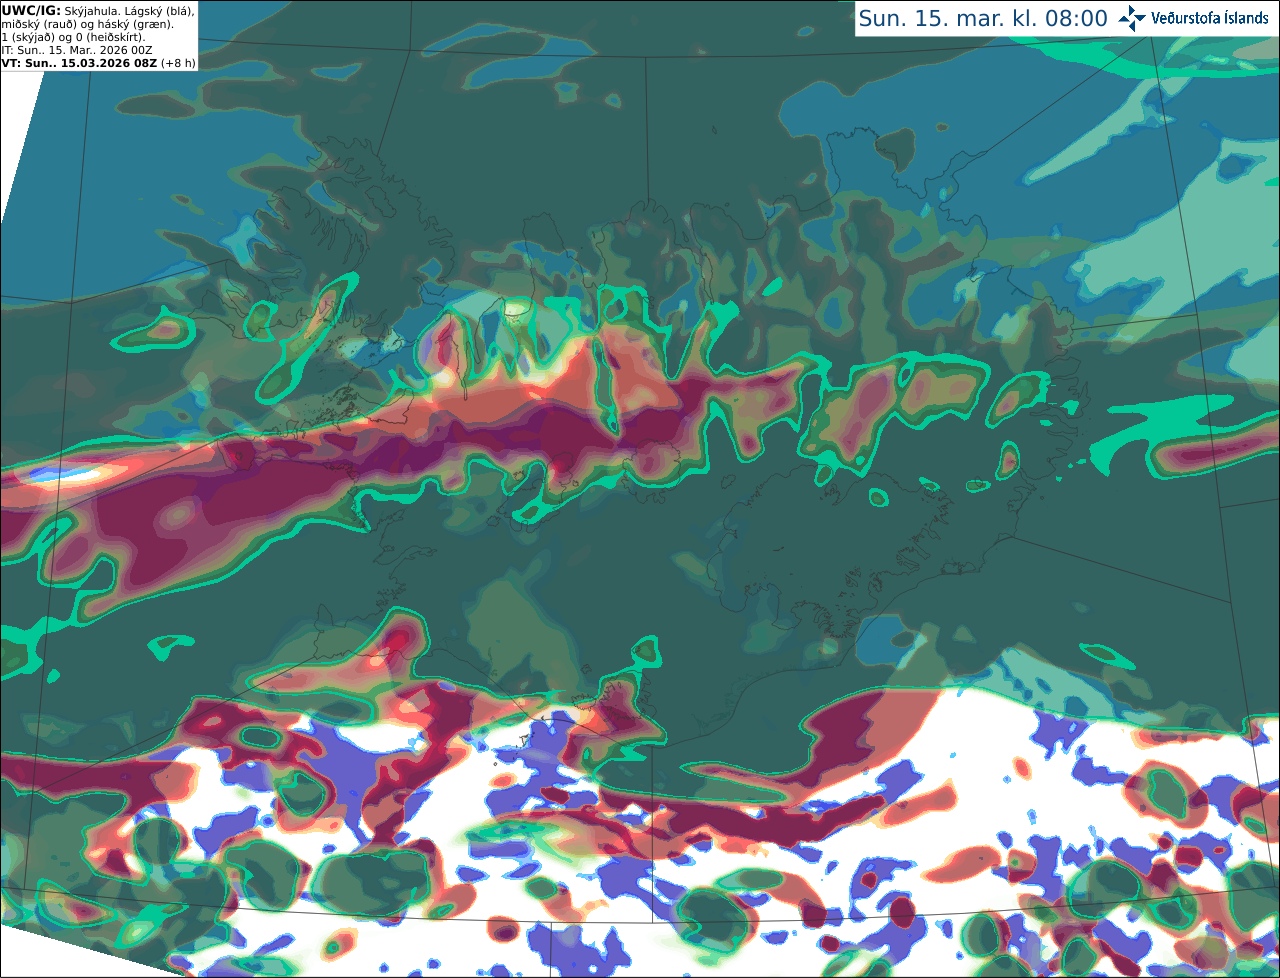Click the 'miðský (rauð) og háský (græn)' legend line

(x=87, y=24)
